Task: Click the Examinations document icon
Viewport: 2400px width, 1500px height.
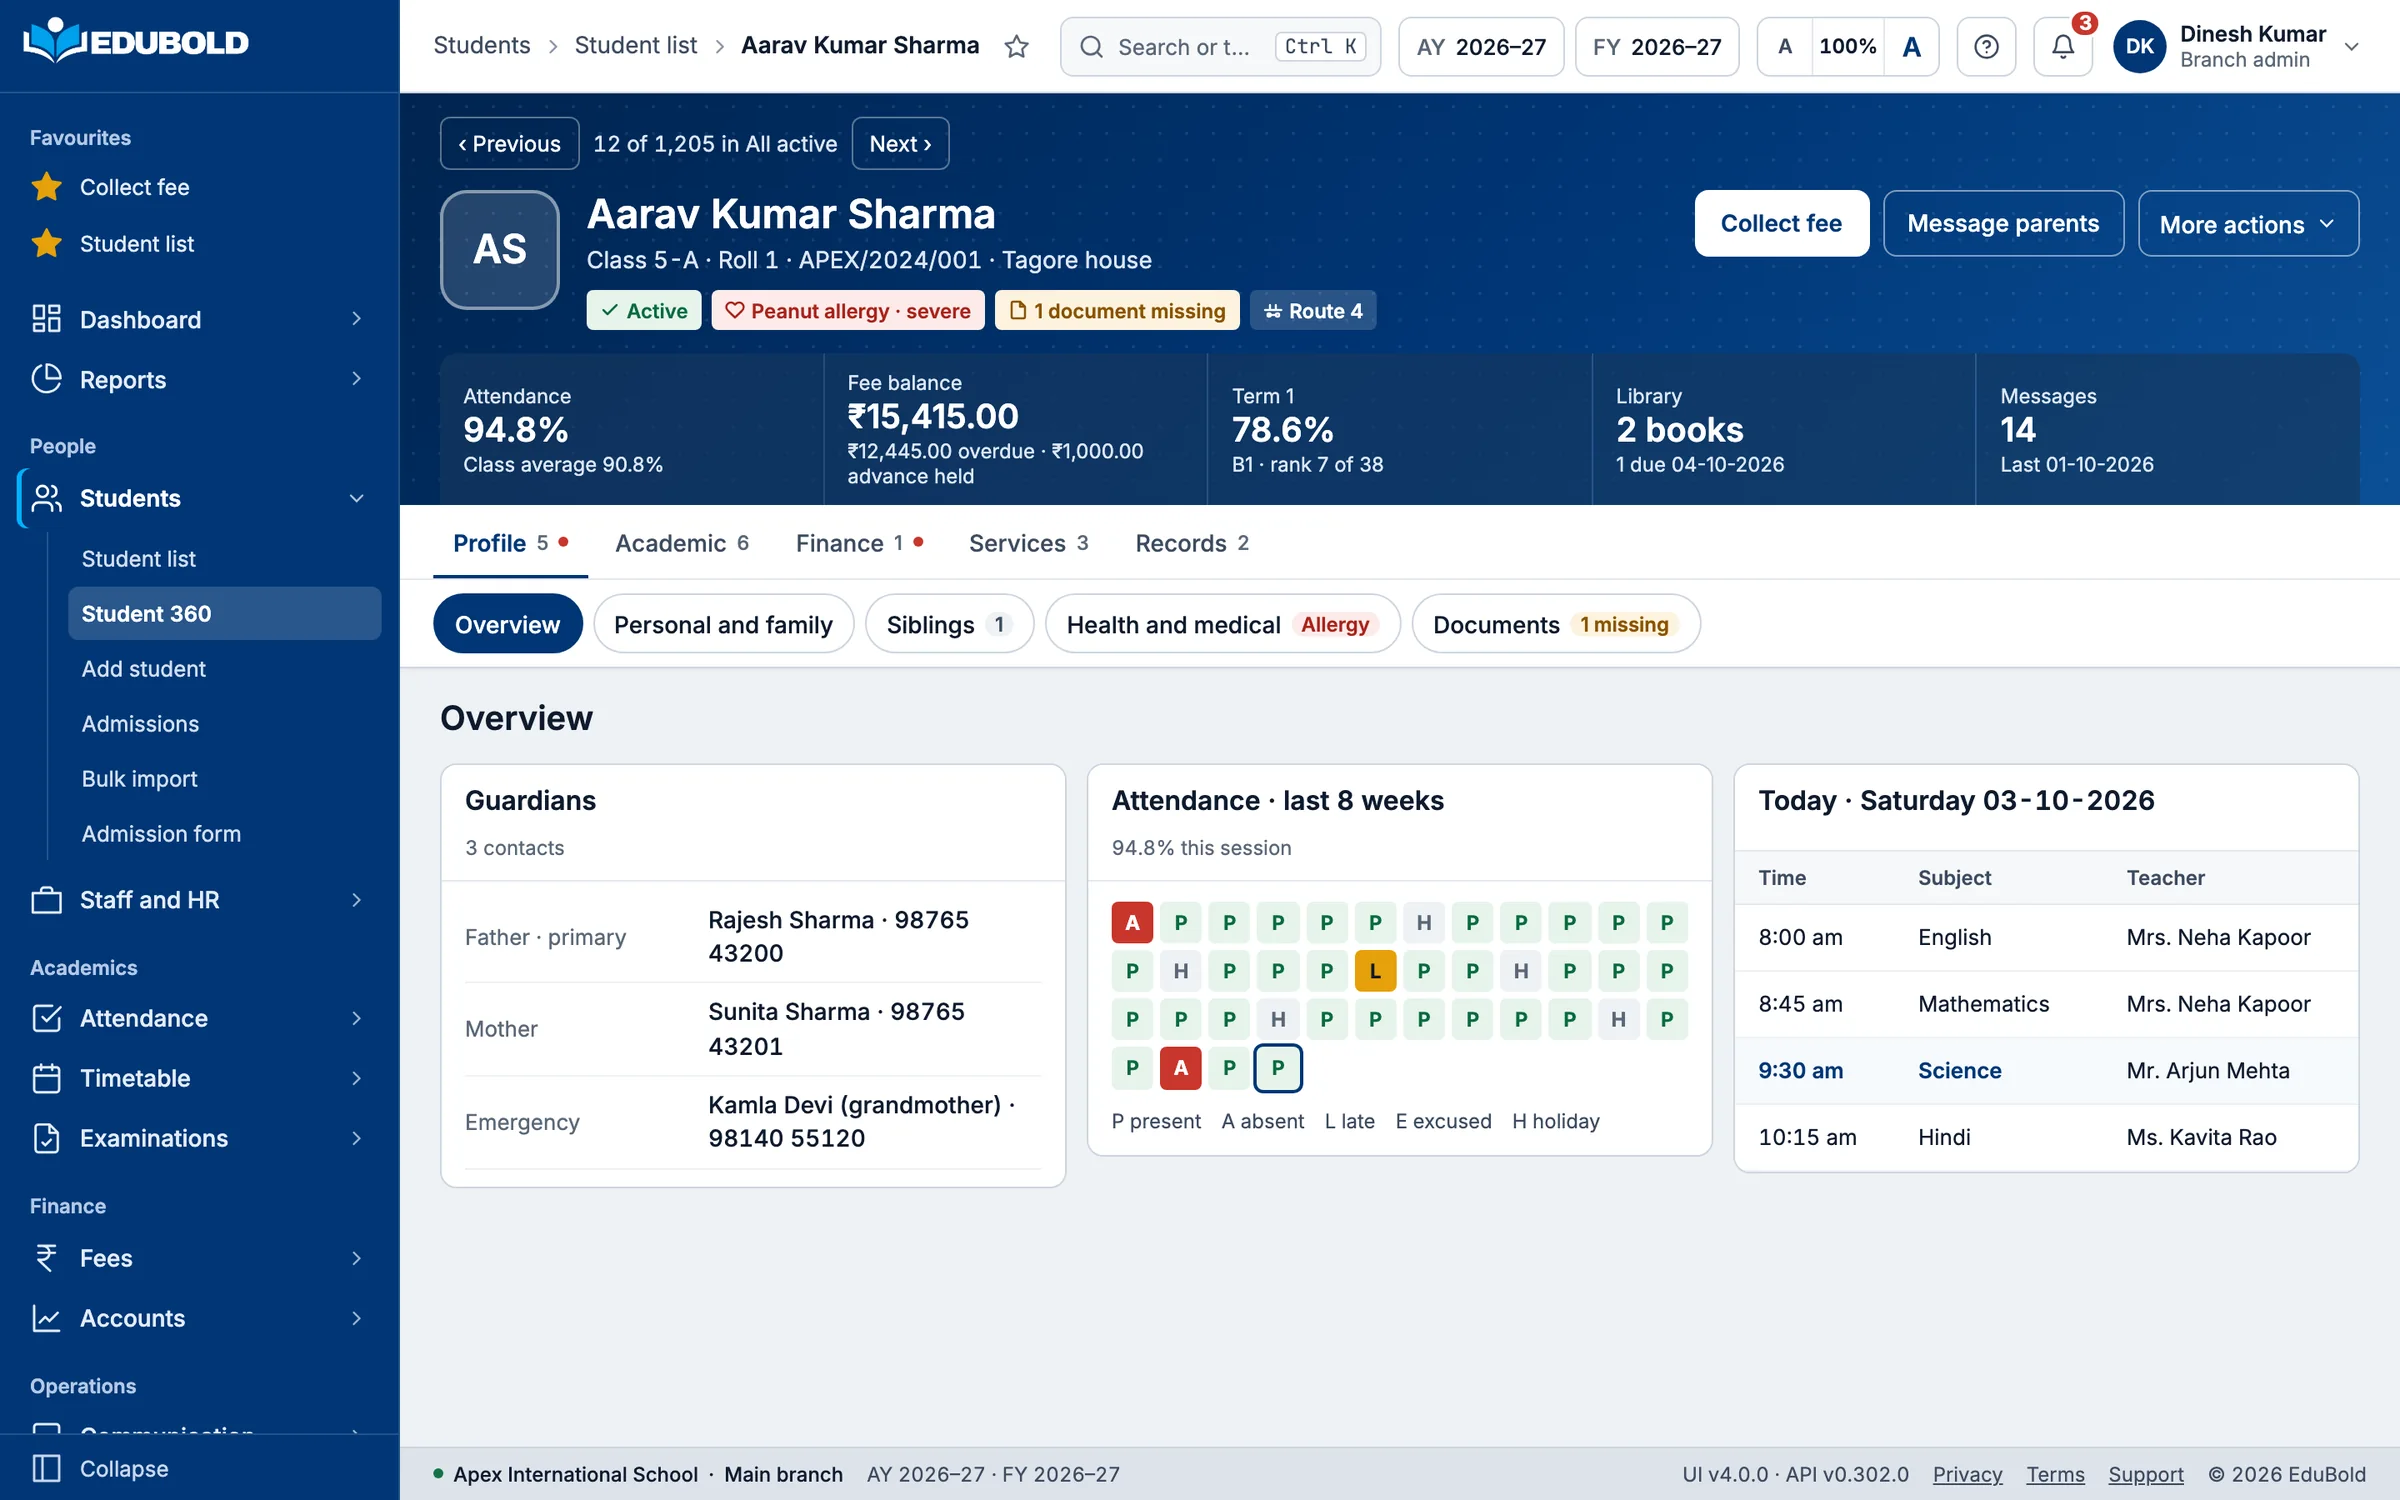Action: click(x=46, y=1138)
